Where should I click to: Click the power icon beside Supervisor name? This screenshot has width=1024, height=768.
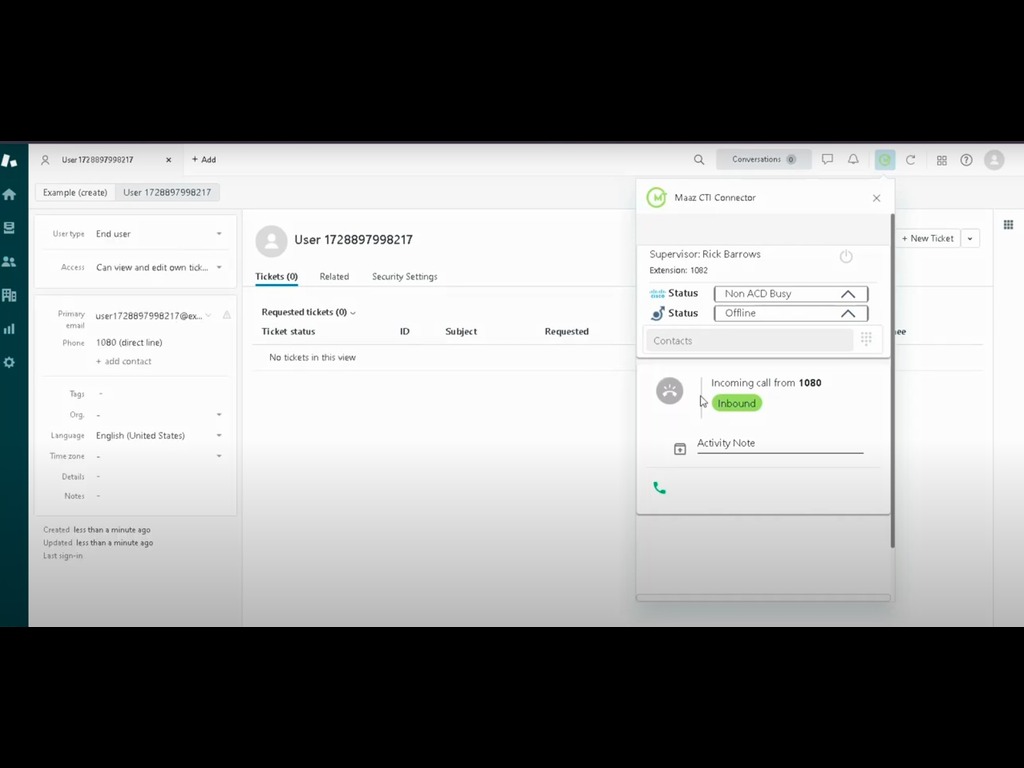click(x=846, y=257)
